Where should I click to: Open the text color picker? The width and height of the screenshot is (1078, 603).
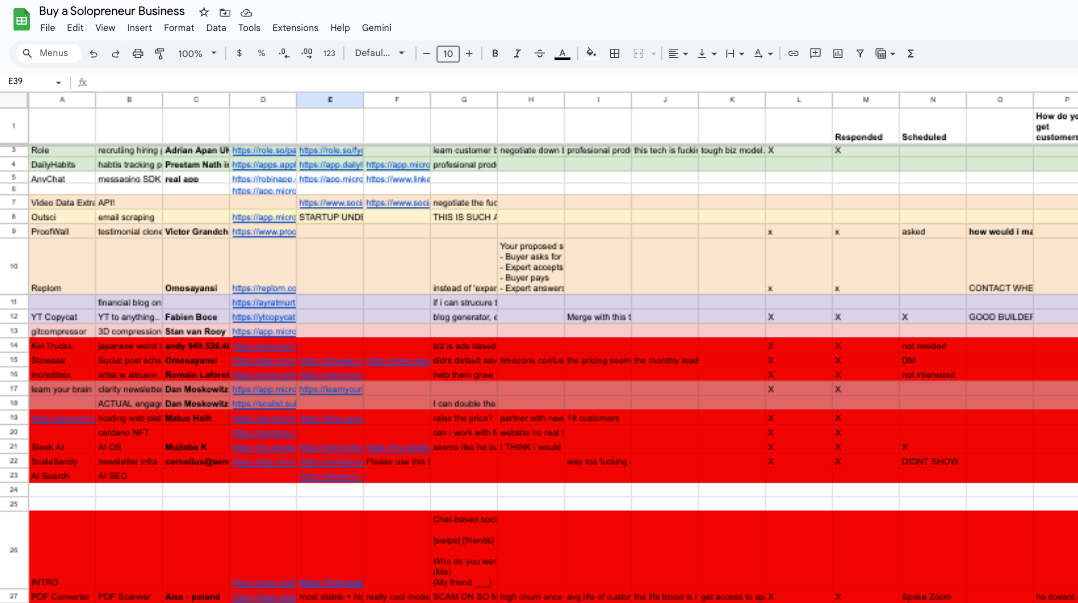pyautogui.click(x=562, y=54)
